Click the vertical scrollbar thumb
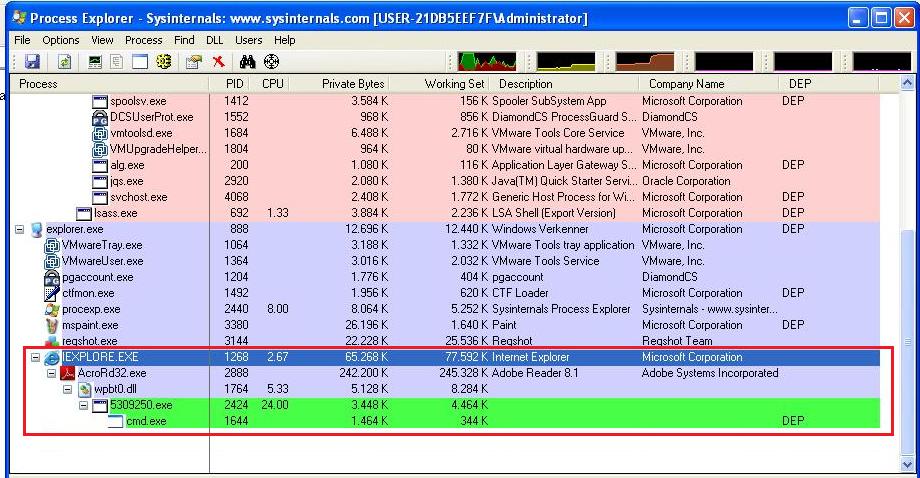The width and height of the screenshot is (920, 478). pyautogui.click(x=907, y=343)
